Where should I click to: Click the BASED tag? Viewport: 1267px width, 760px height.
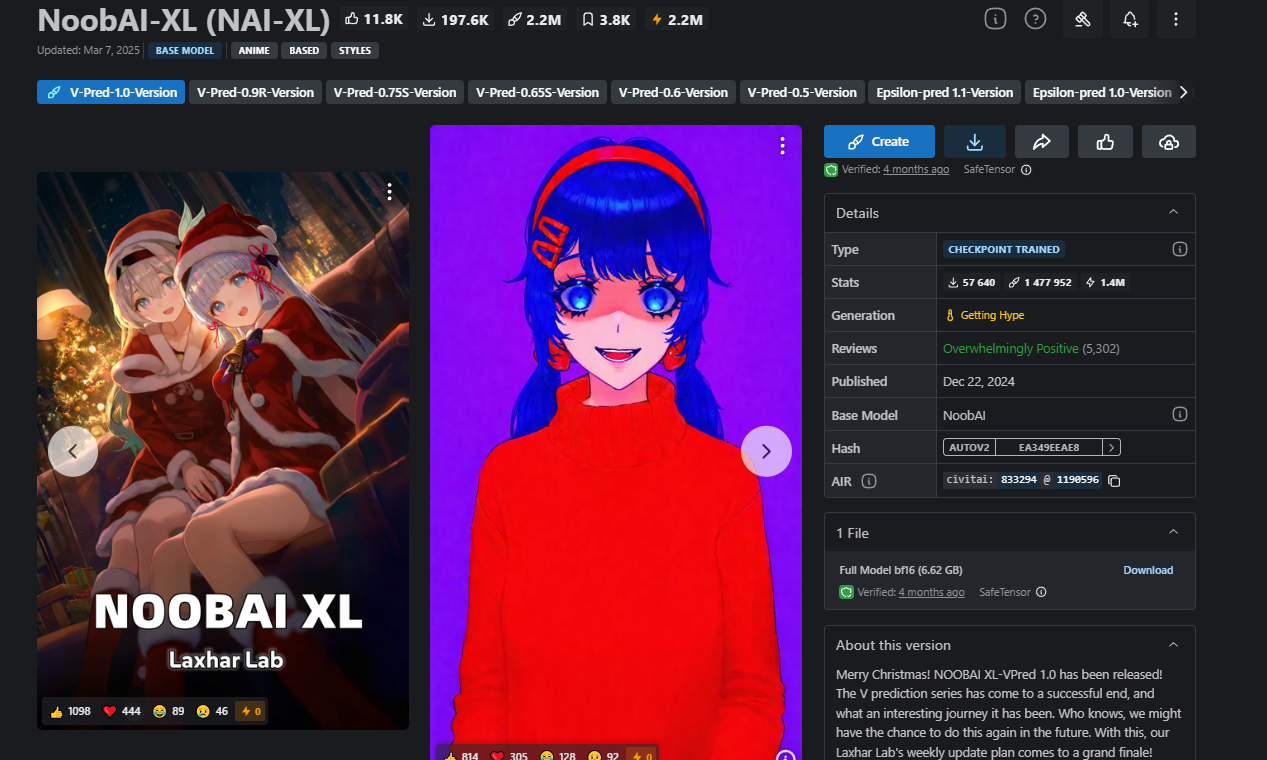tap(304, 50)
